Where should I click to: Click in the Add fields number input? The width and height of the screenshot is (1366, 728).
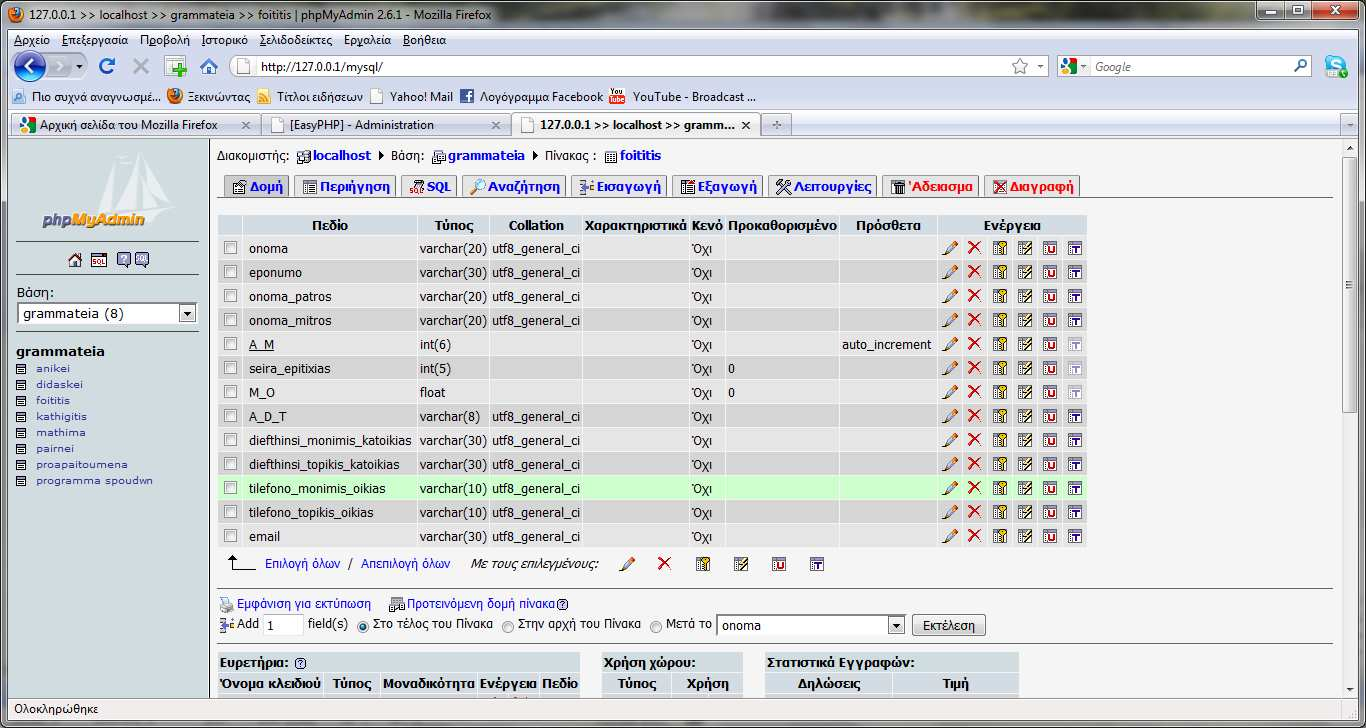(x=283, y=625)
